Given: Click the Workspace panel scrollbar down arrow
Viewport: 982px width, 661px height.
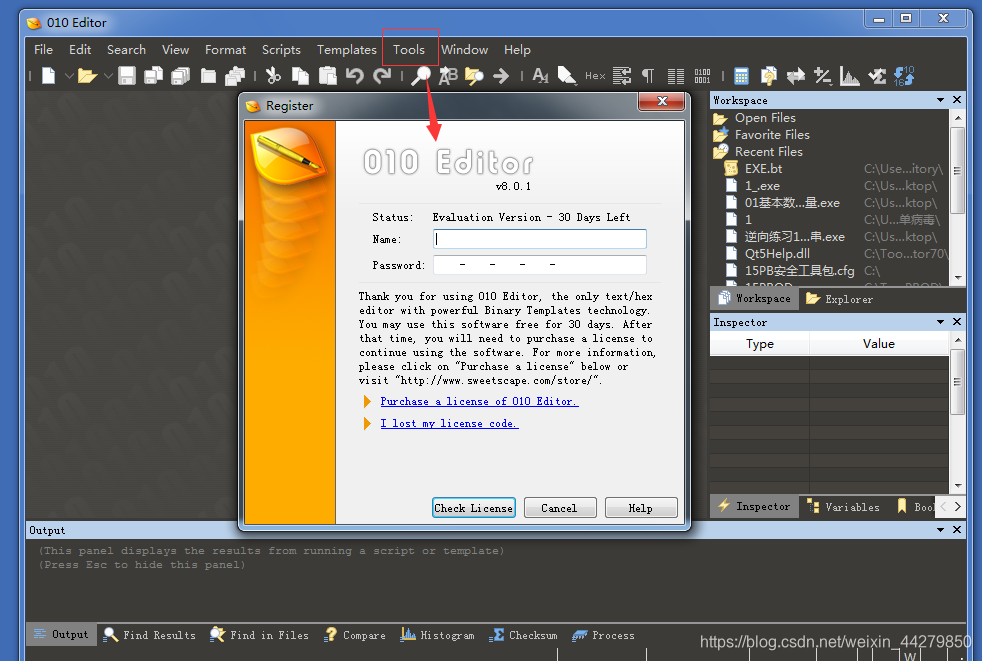Looking at the screenshot, I should click(958, 278).
